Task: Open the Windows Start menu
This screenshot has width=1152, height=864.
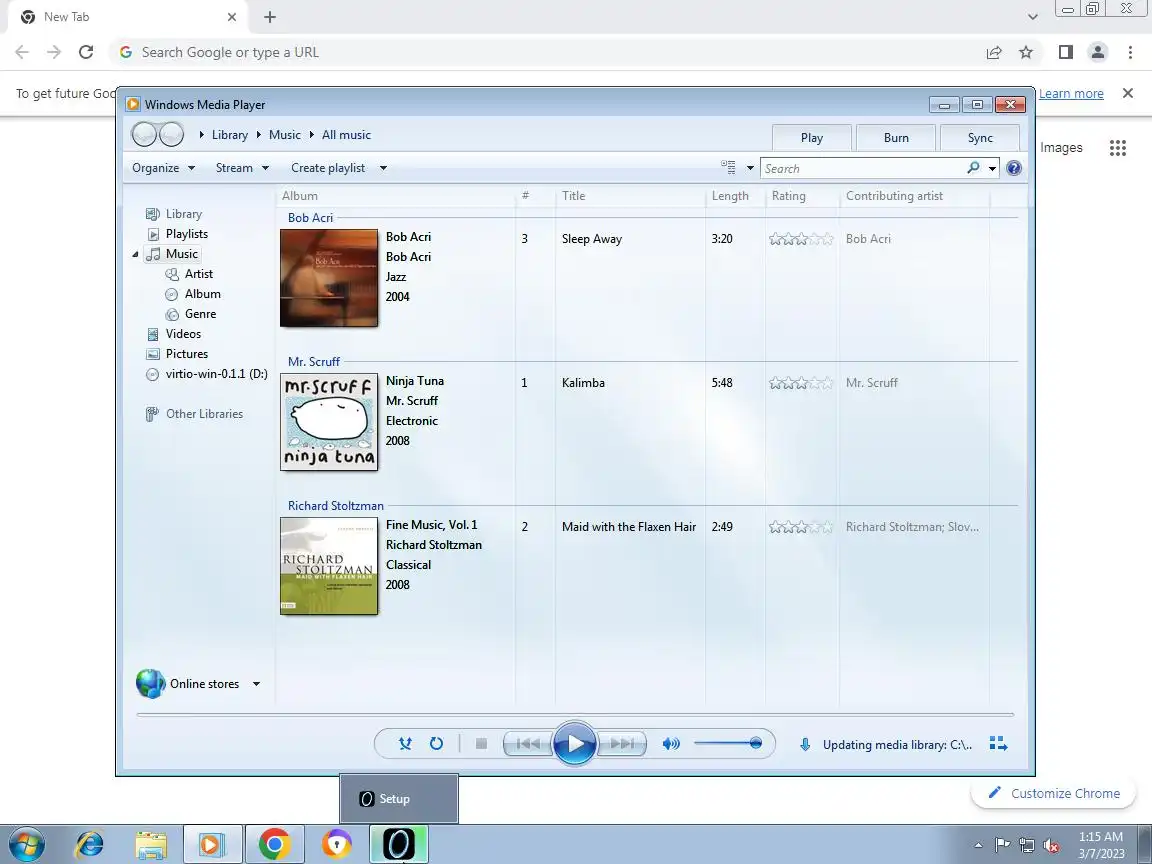Action: (x=26, y=845)
